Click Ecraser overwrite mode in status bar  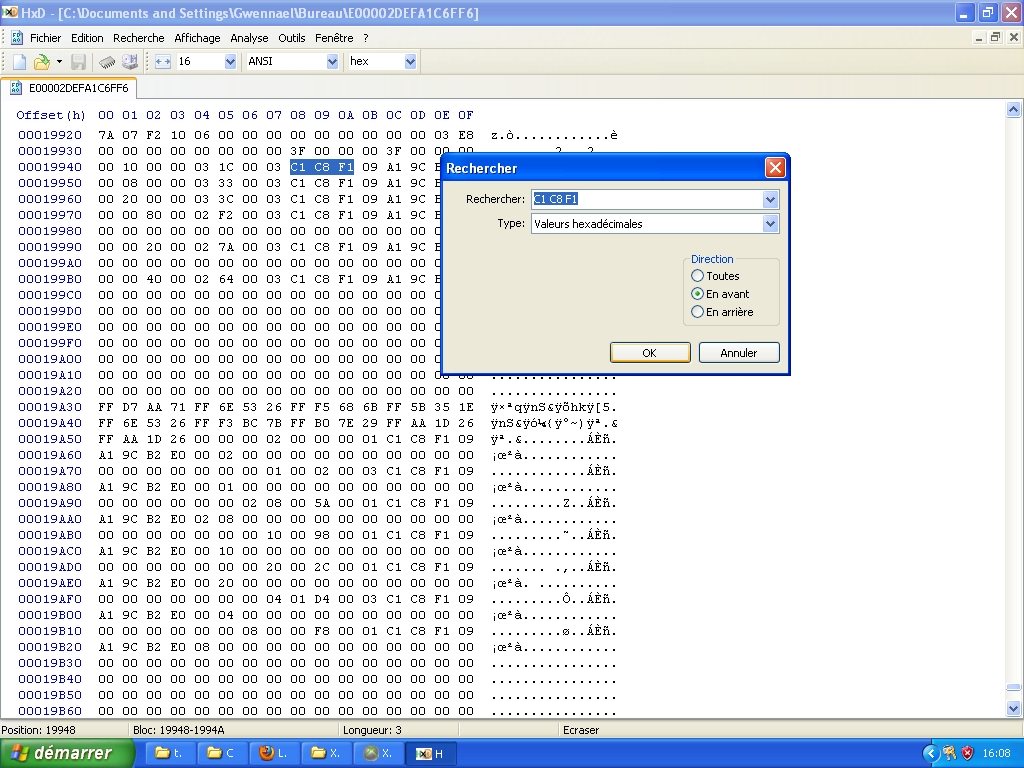[x=581, y=730]
